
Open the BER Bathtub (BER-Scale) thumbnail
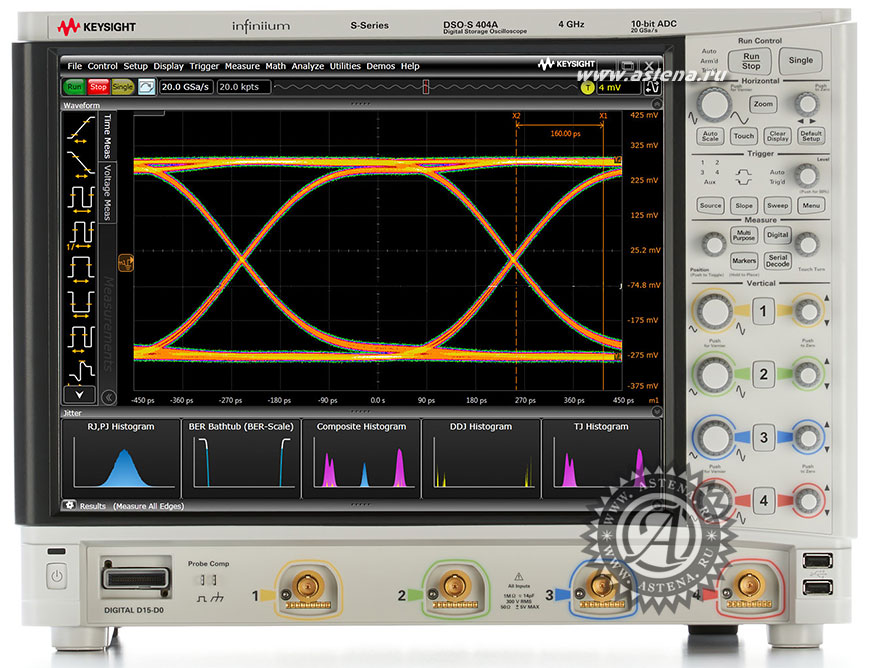[x=241, y=458]
